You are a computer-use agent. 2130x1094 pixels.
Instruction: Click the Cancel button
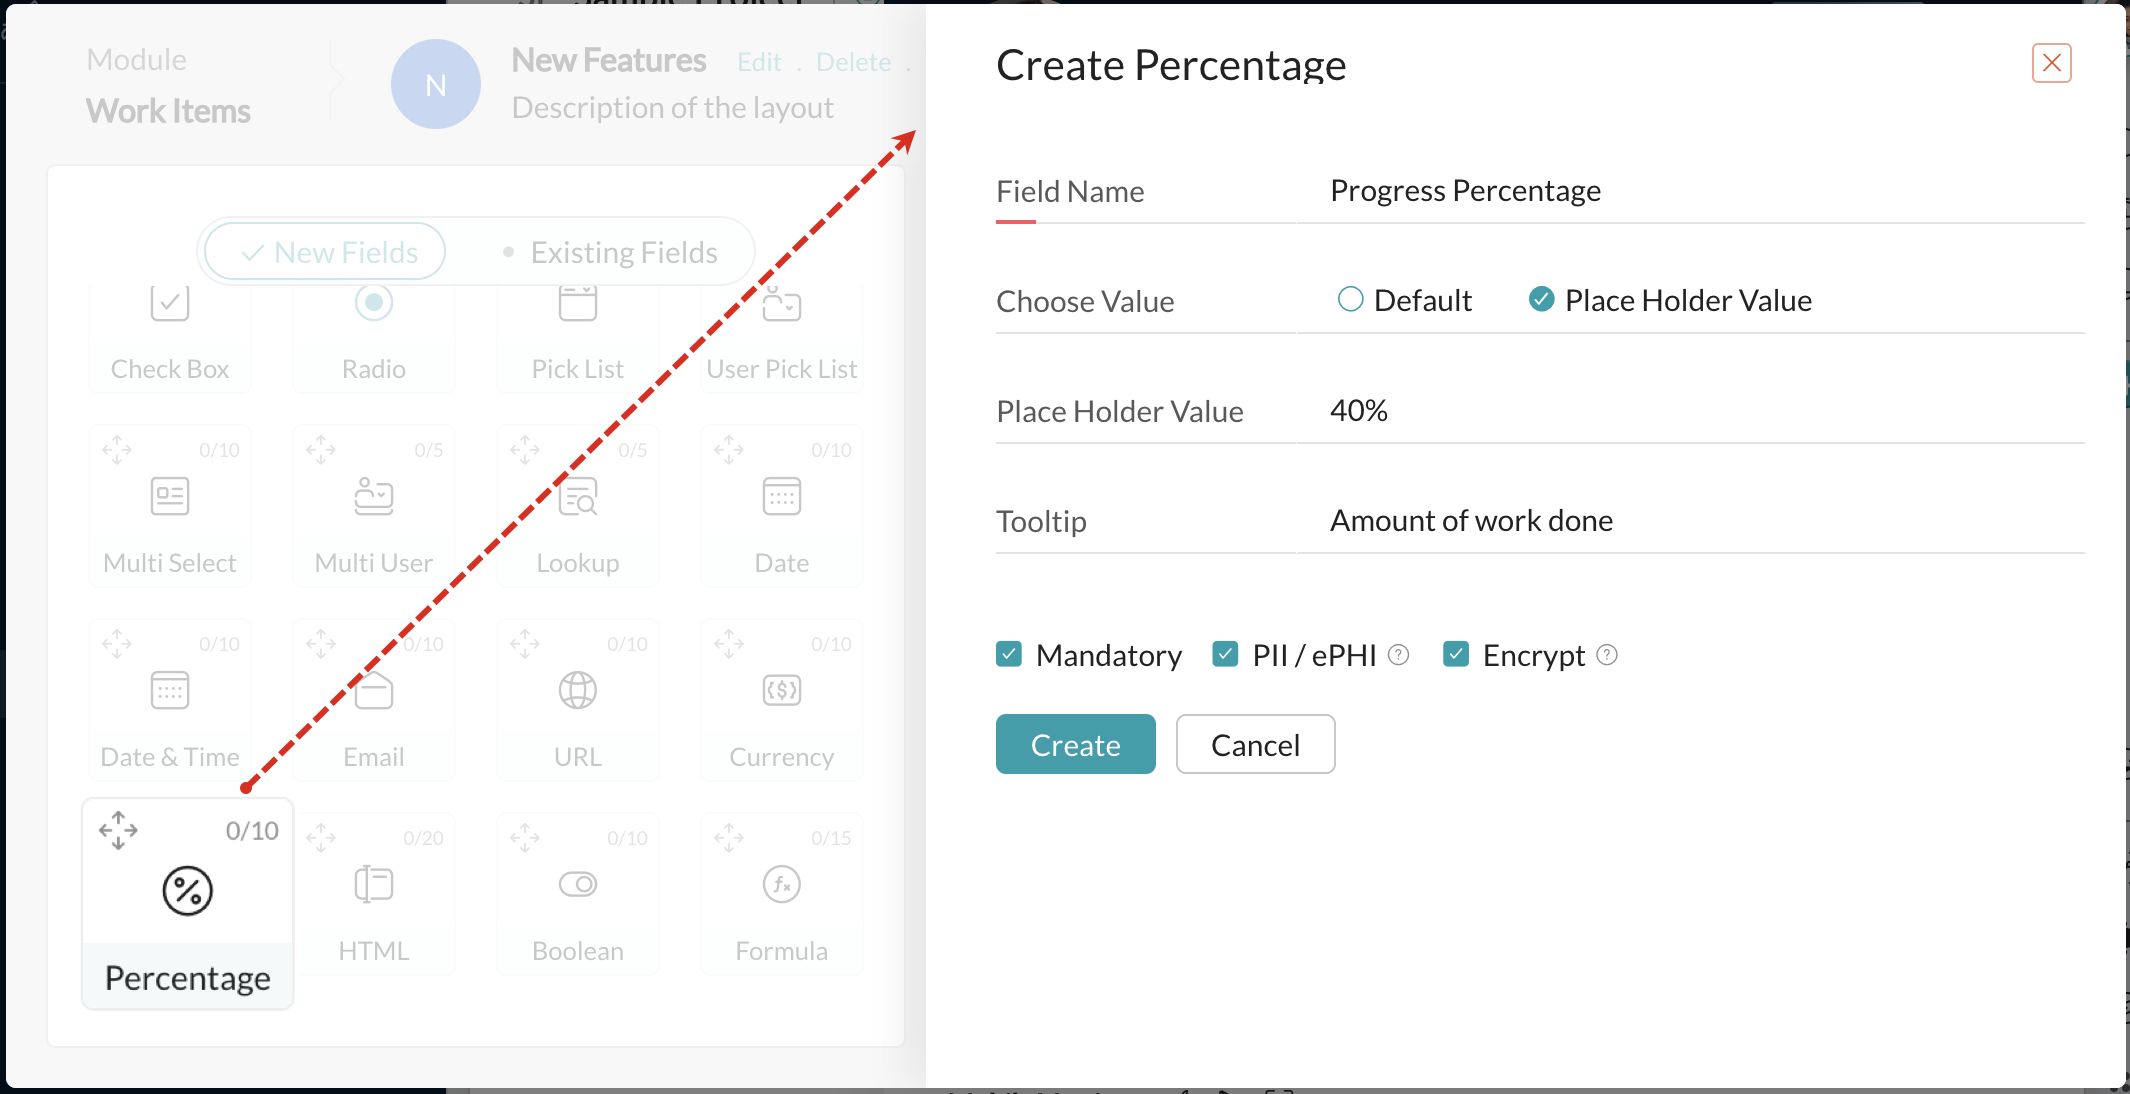[1255, 744]
